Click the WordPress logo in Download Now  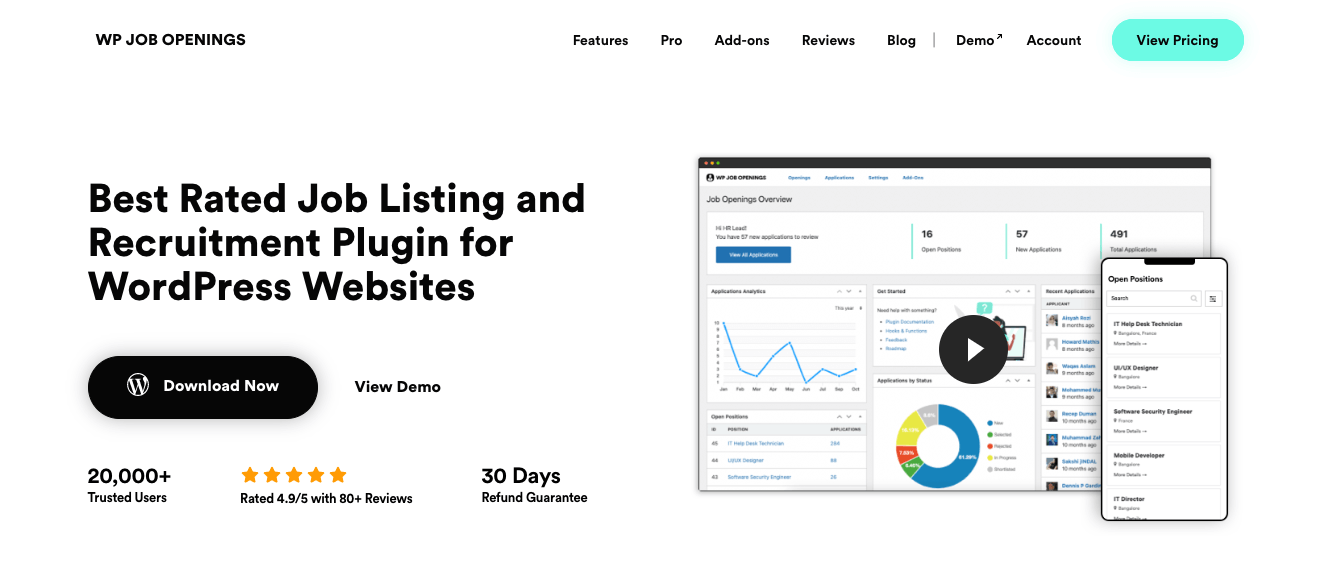(138, 385)
